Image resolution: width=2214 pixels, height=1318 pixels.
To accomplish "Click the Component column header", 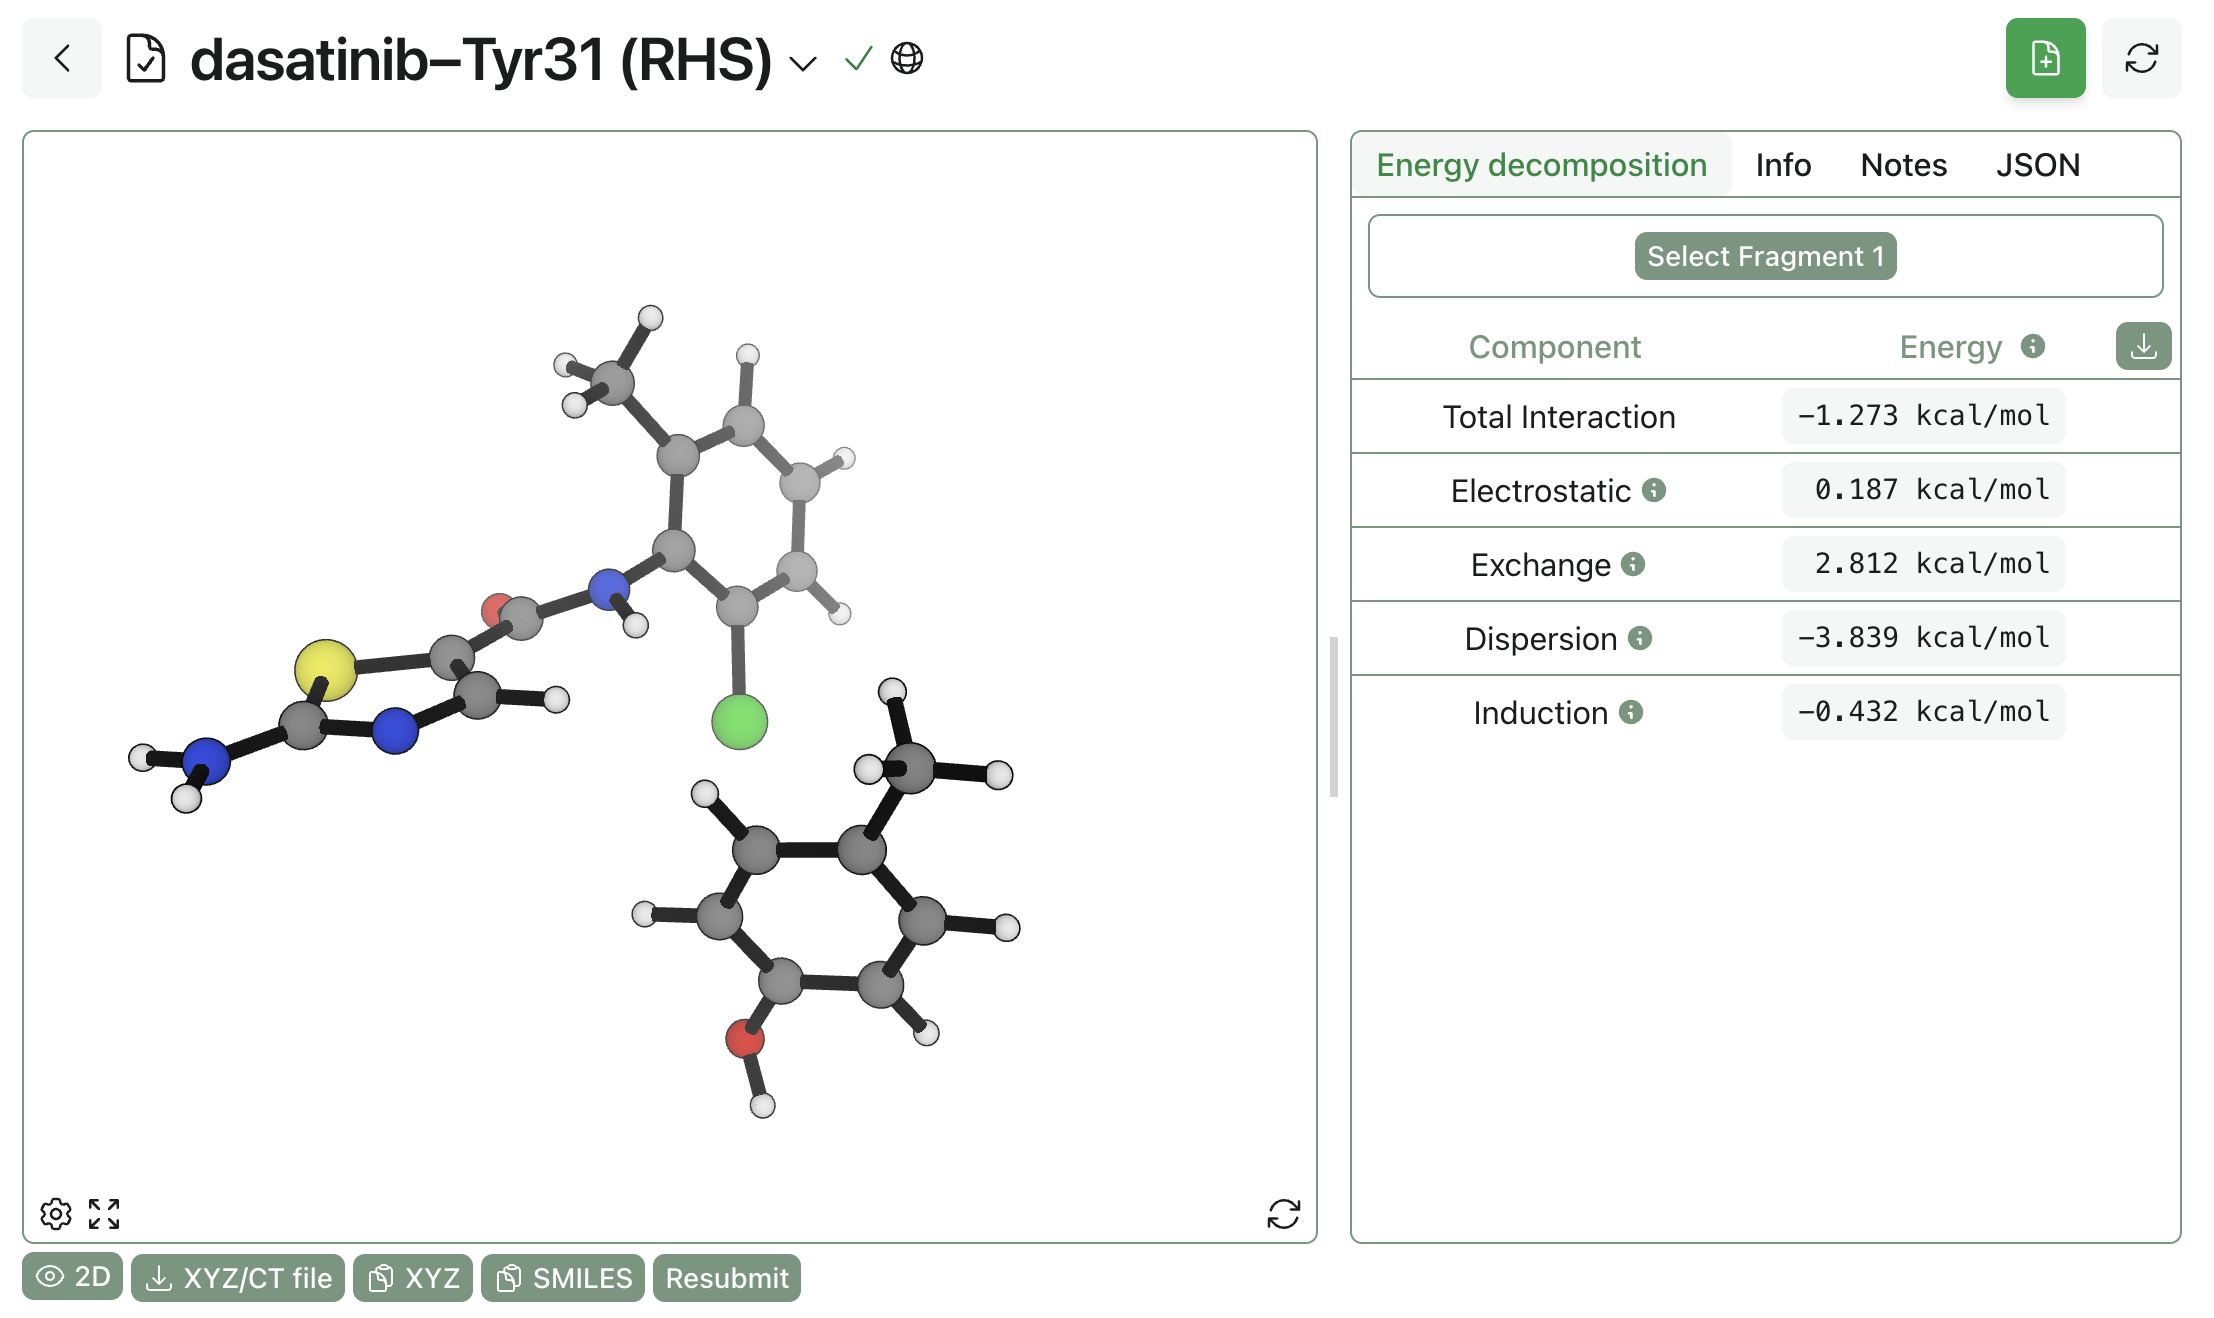I will pos(1554,347).
